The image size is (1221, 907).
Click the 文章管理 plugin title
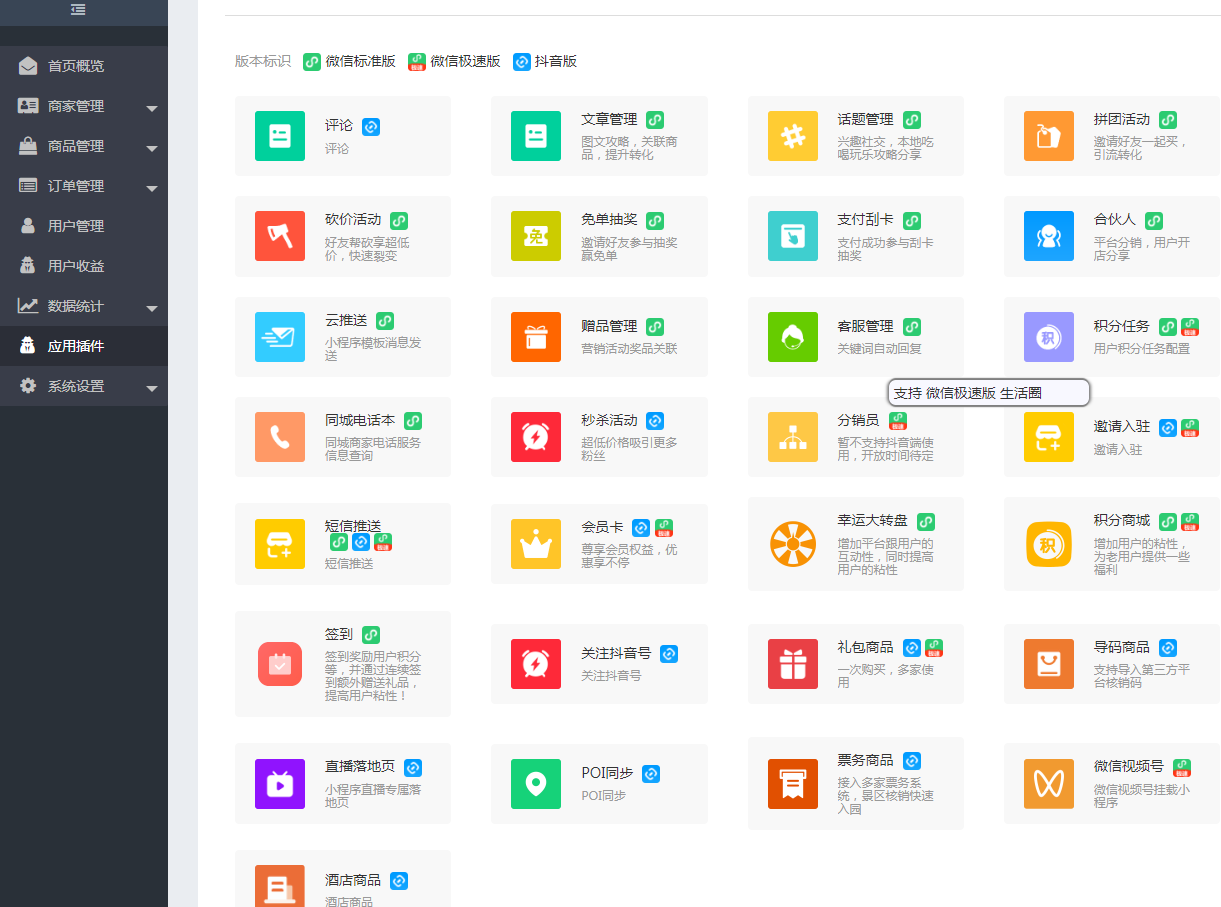click(609, 119)
